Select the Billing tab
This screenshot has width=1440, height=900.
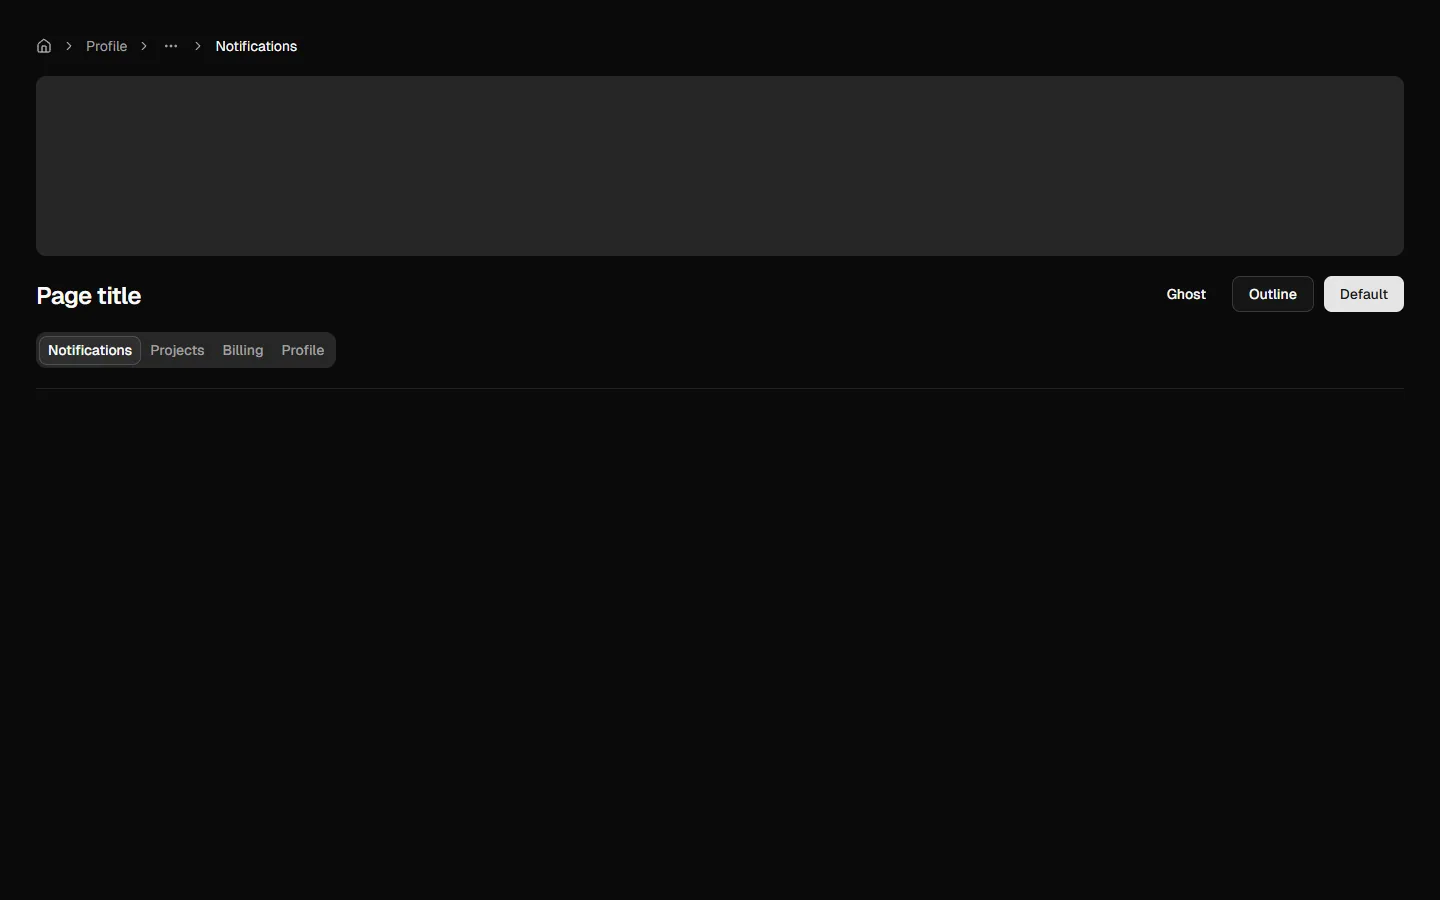click(x=243, y=350)
